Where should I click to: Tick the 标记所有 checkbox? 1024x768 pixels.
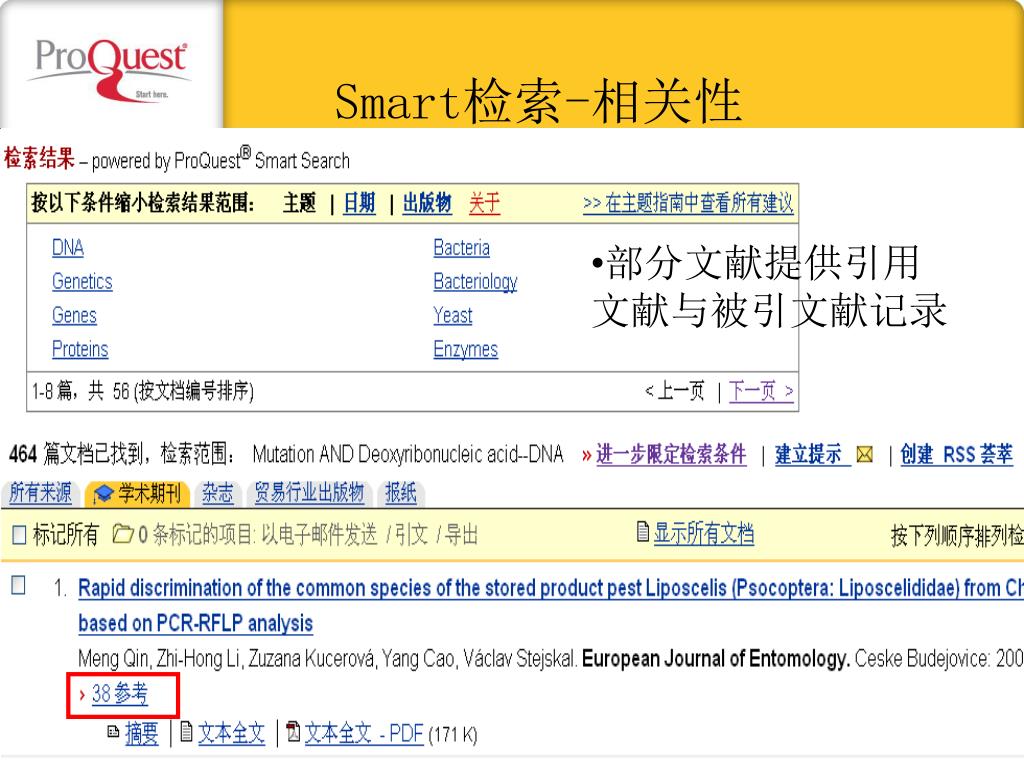(x=20, y=535)
